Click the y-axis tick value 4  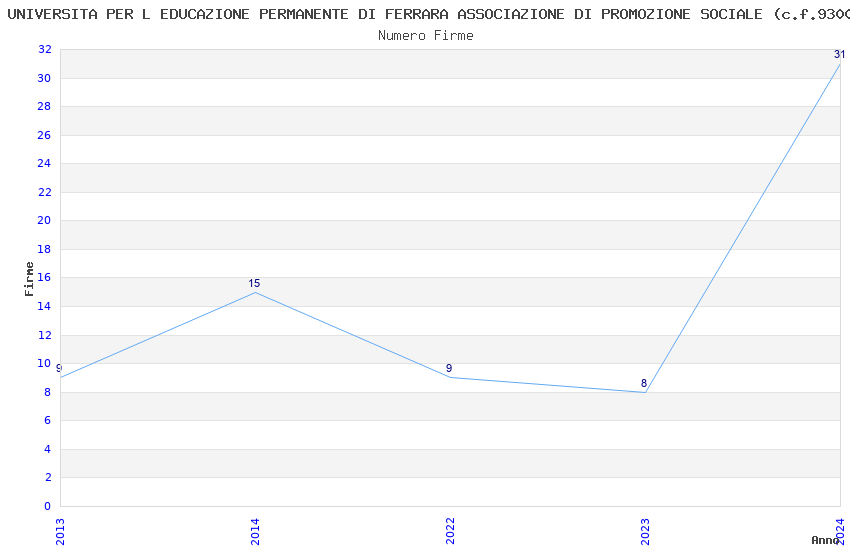tap(48, 449)
